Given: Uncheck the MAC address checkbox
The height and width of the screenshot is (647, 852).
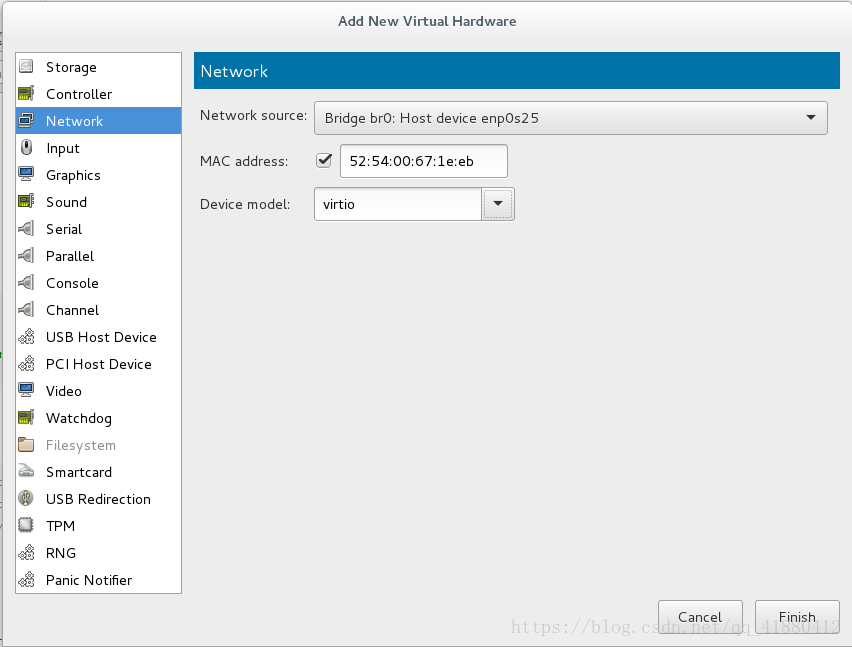Looking at the screenshot, I should tap(324, 160).
